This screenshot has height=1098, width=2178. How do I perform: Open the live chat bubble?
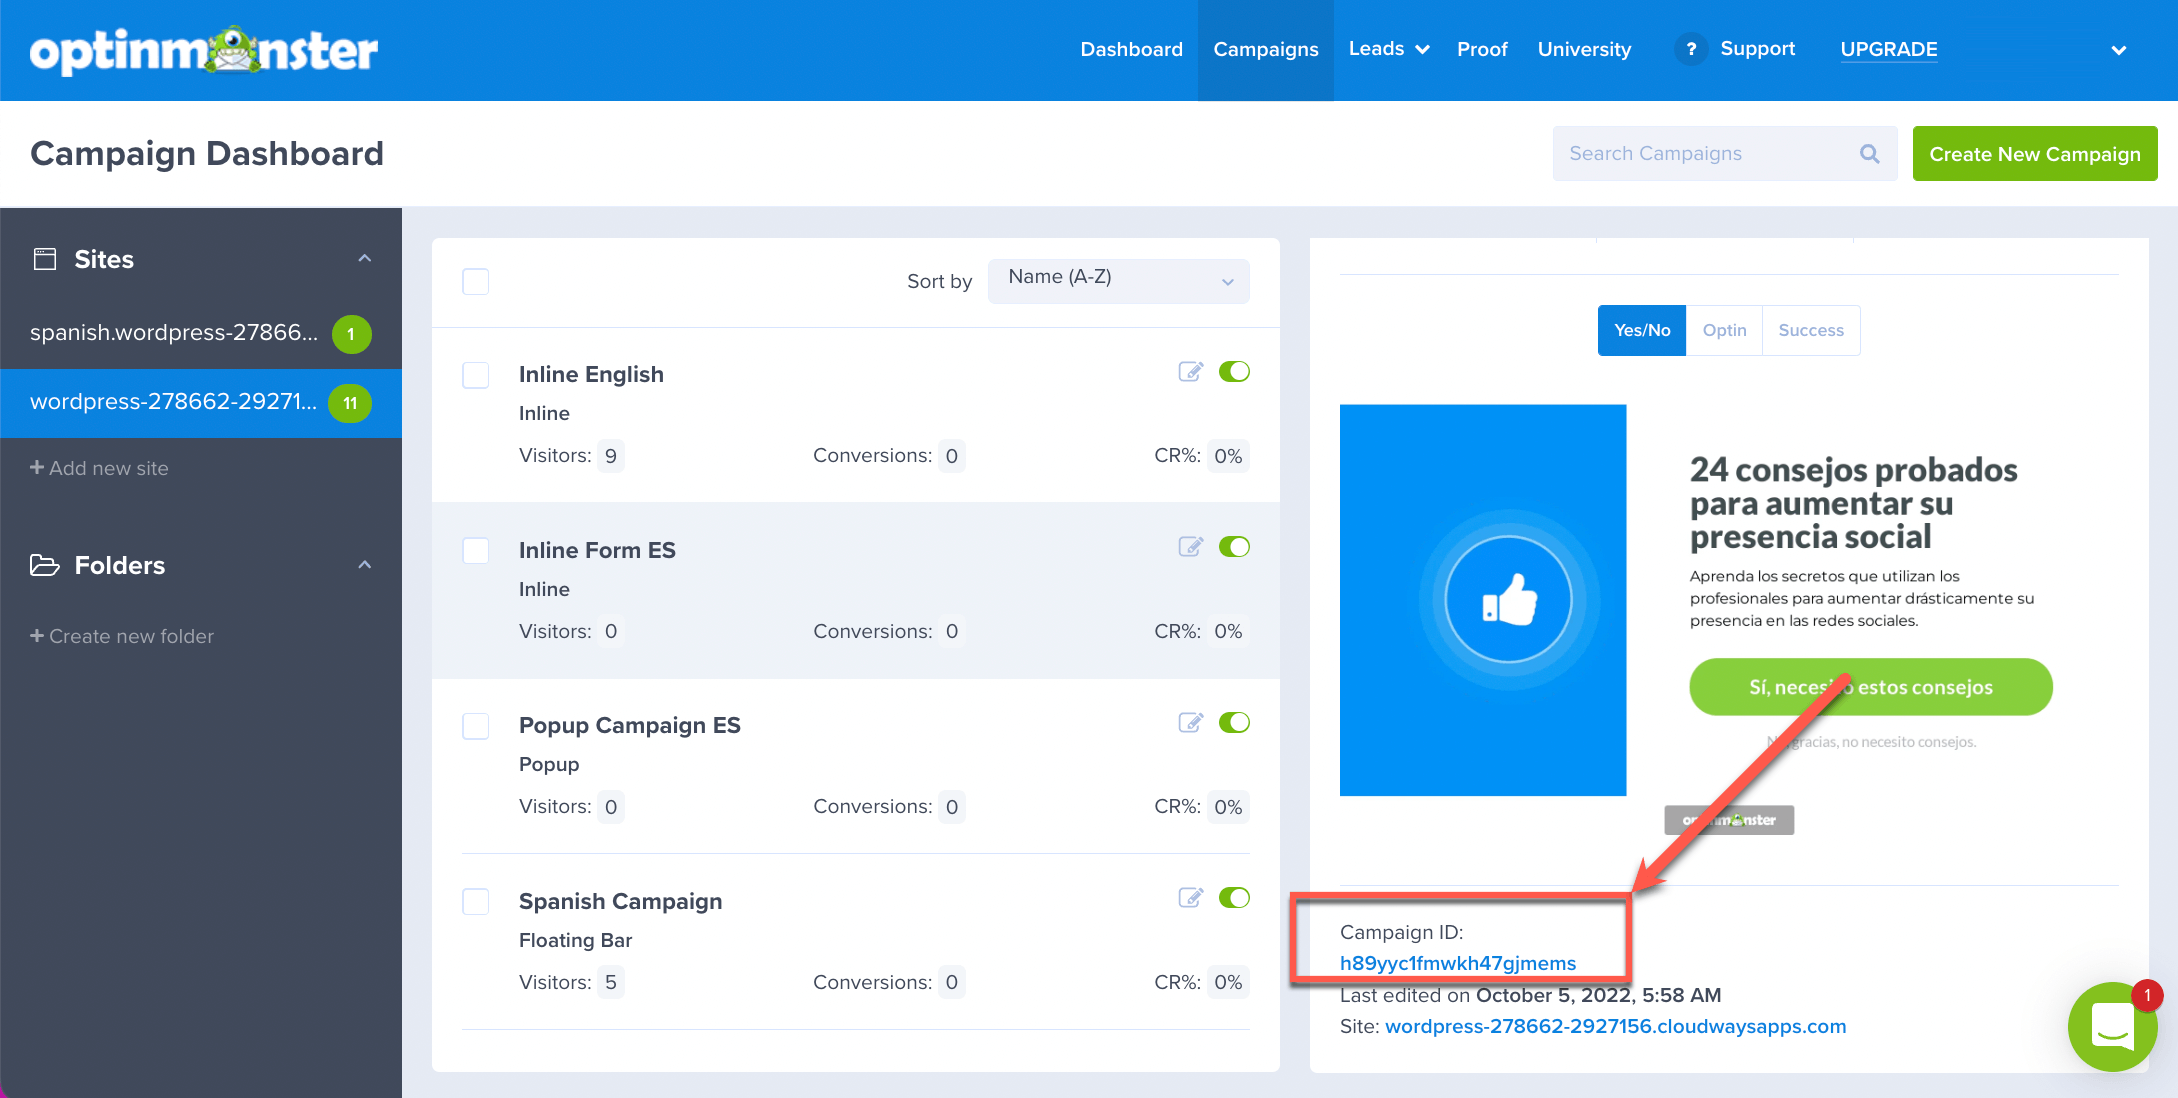[2112, 1026]
